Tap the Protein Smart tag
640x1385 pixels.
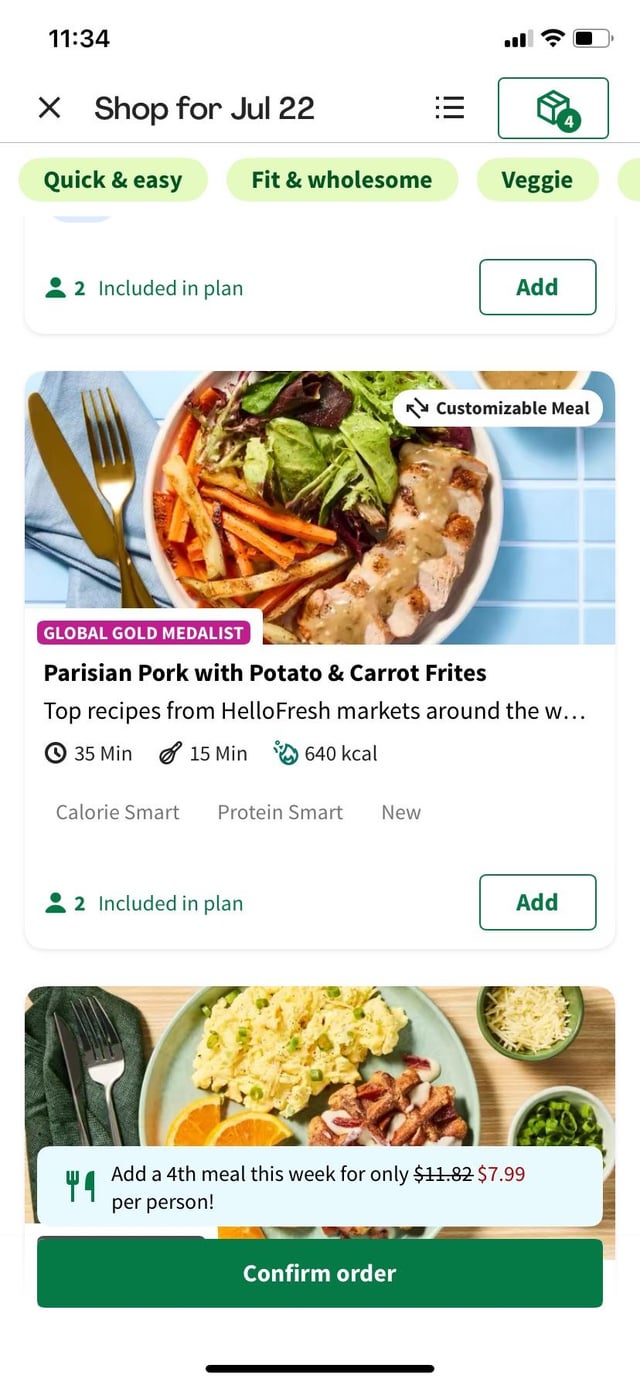click(x=280, y=813)
